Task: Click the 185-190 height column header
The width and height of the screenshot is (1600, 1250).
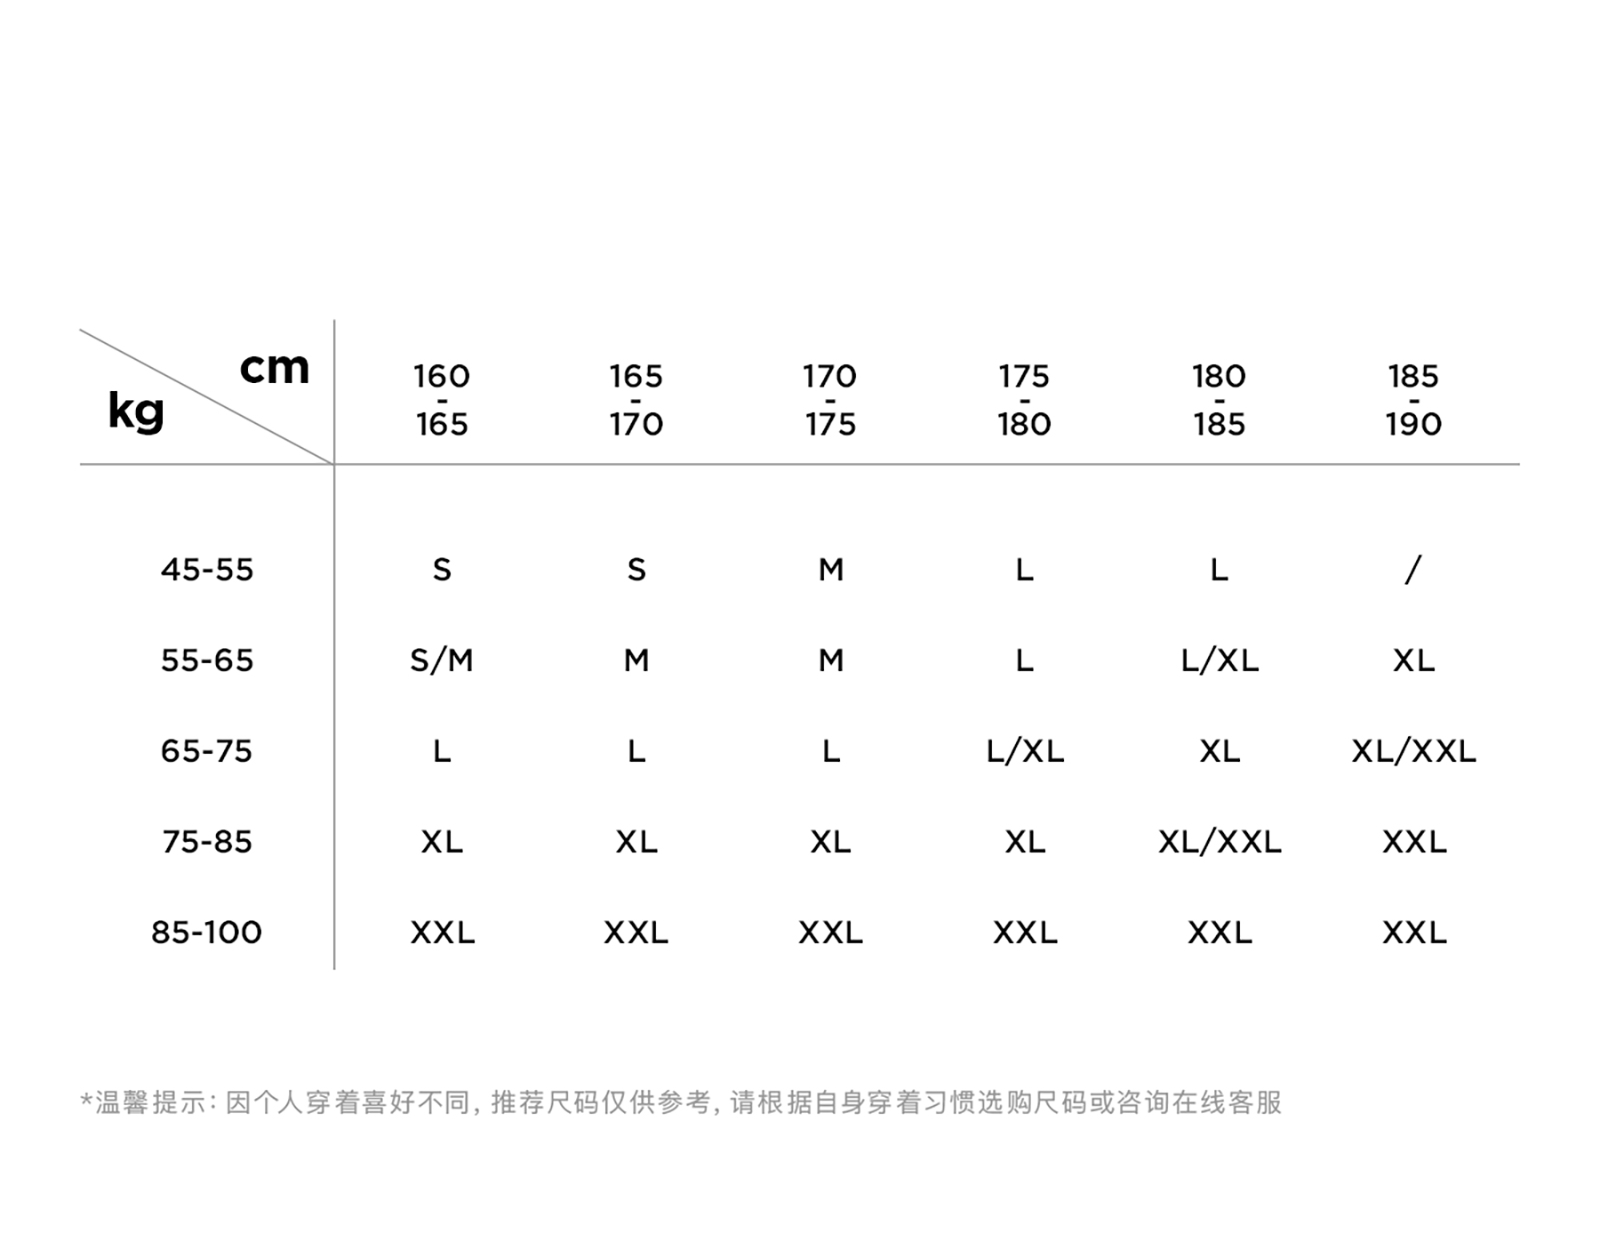Action: click(x=1413, y=400)
